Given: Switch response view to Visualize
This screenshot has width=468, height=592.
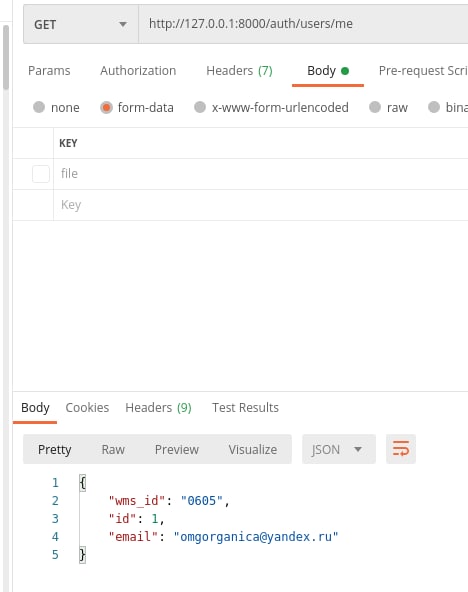Looking at the screenshot, I should pyautogui.click(x=252, y=450).
